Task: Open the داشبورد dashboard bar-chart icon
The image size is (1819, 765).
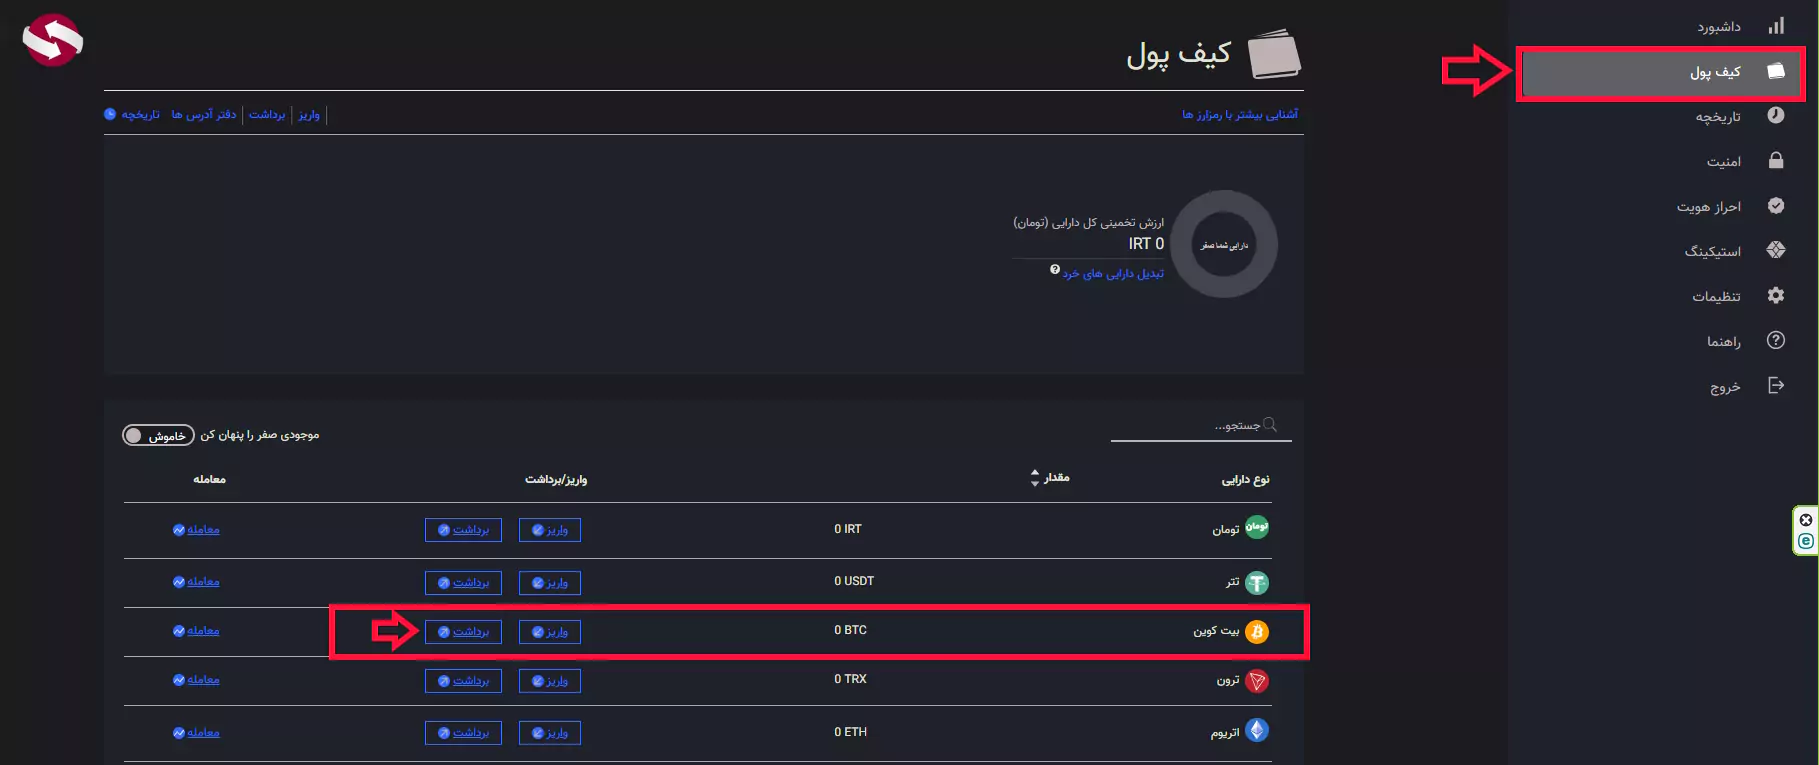Action: [x=1776, y=26]
